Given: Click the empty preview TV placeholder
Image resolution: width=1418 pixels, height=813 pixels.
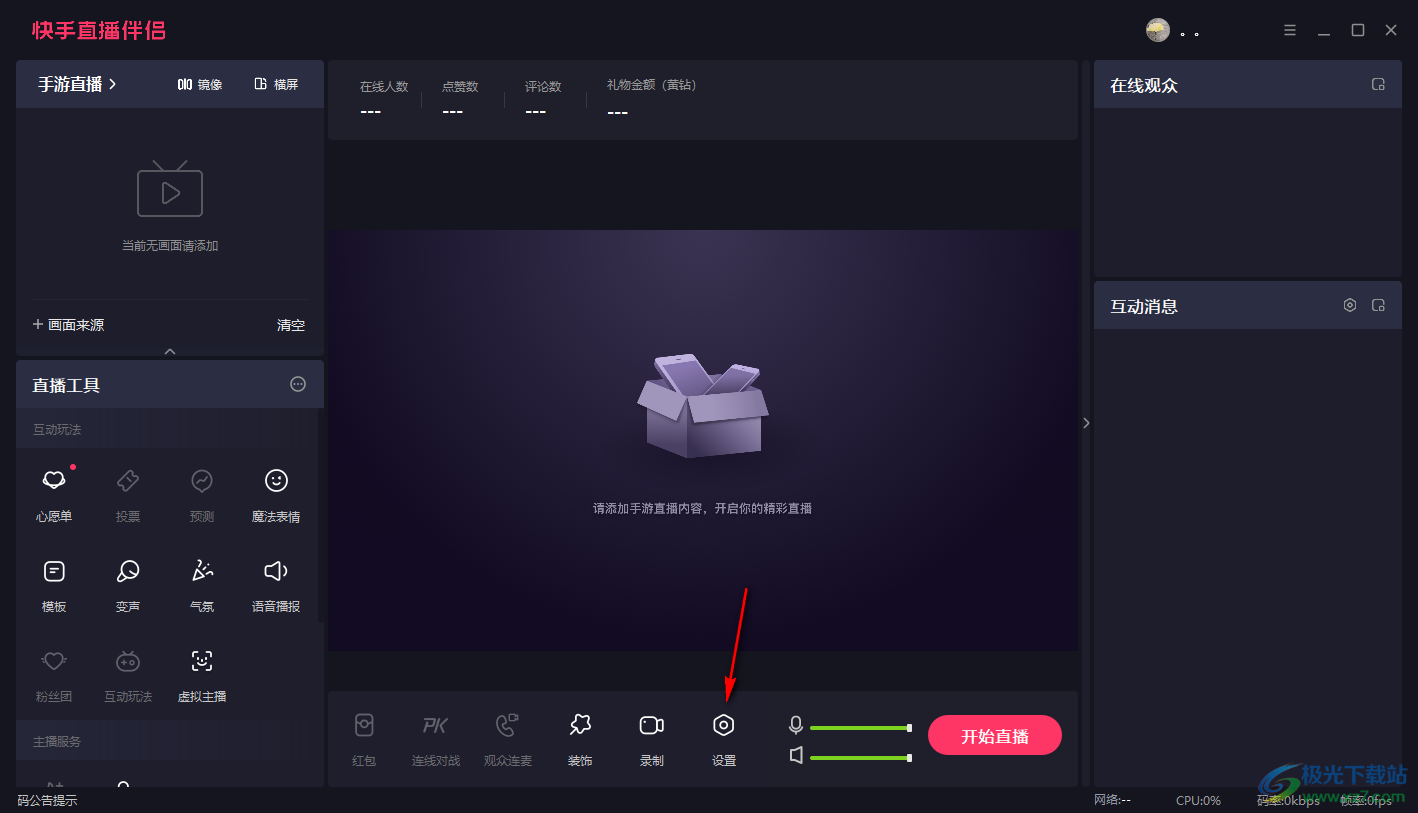Looking at the screenshot, I should (170, 189).
